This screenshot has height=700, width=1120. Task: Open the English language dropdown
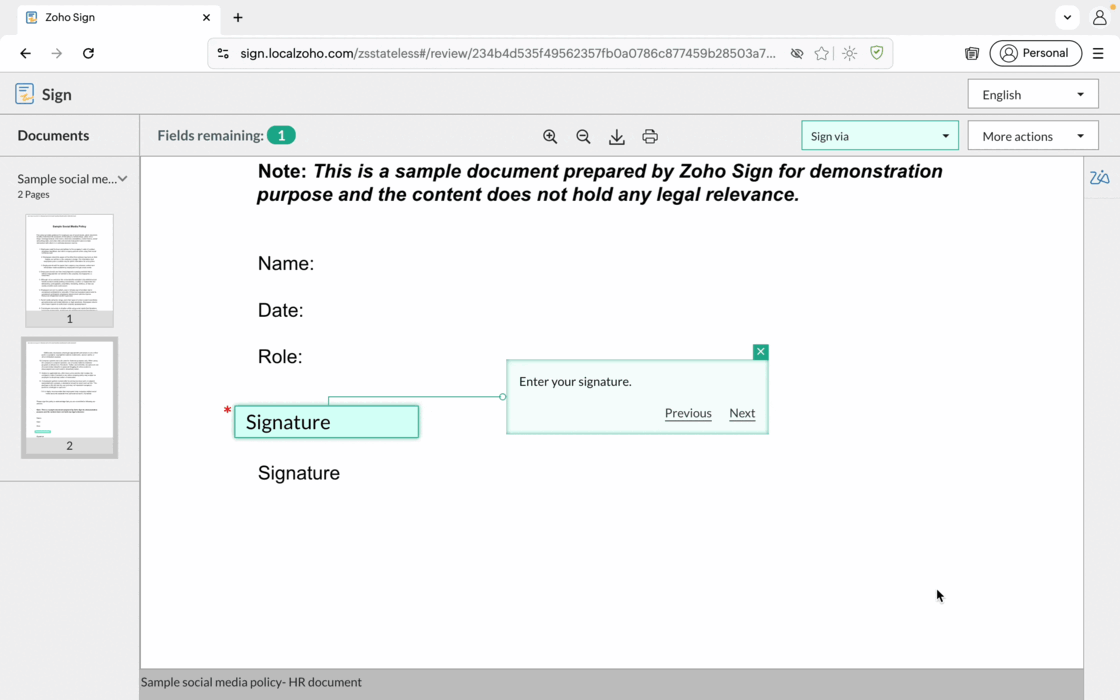pos(1032,95)
